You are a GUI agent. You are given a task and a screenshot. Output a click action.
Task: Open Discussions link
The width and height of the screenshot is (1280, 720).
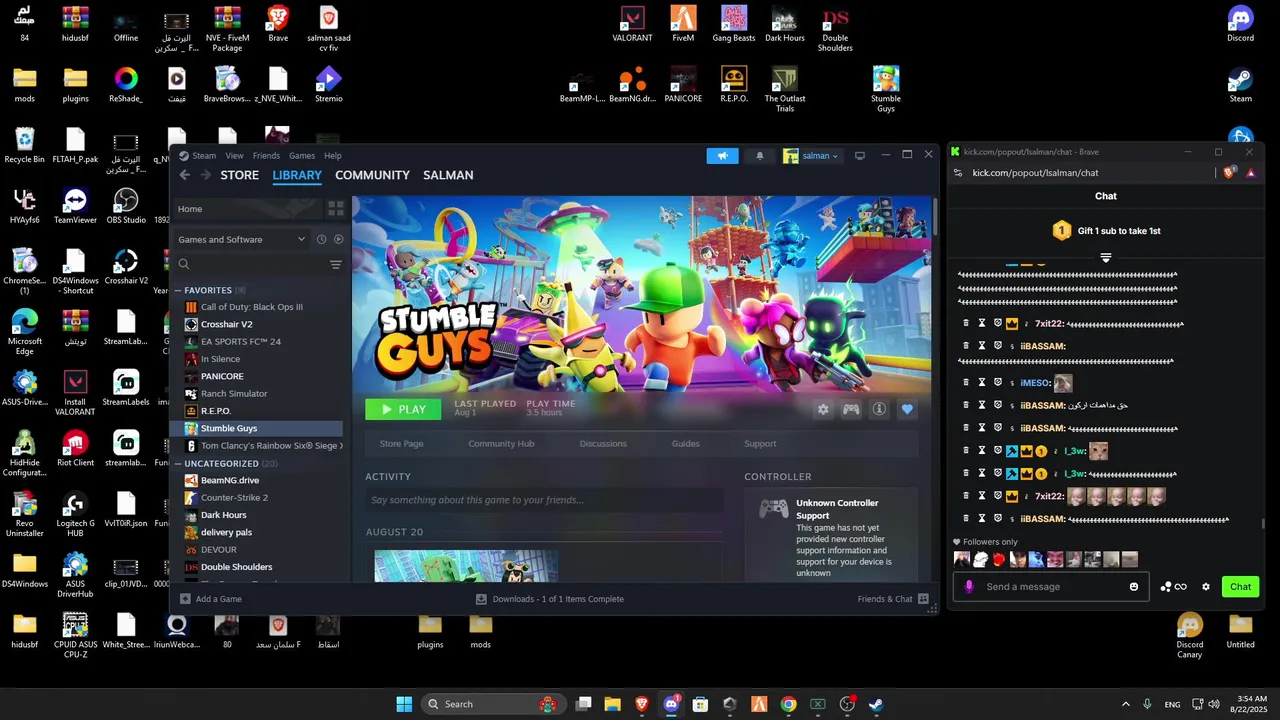point(603,444)
